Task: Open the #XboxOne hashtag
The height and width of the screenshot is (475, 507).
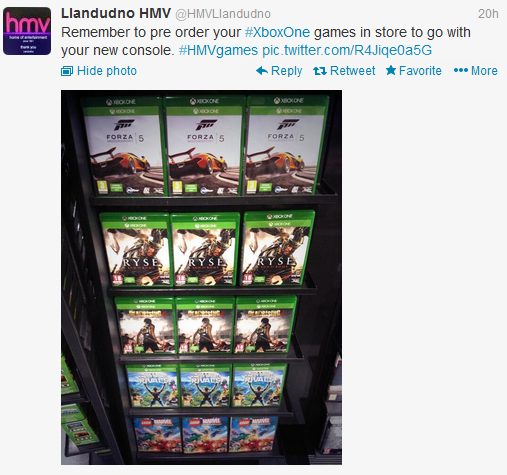Action: pos(277,32)
